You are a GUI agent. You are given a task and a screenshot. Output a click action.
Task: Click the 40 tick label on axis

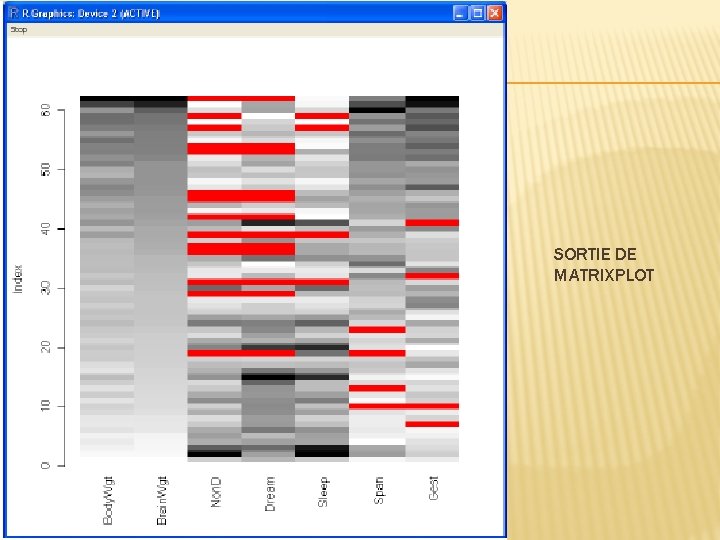(45, 229)
